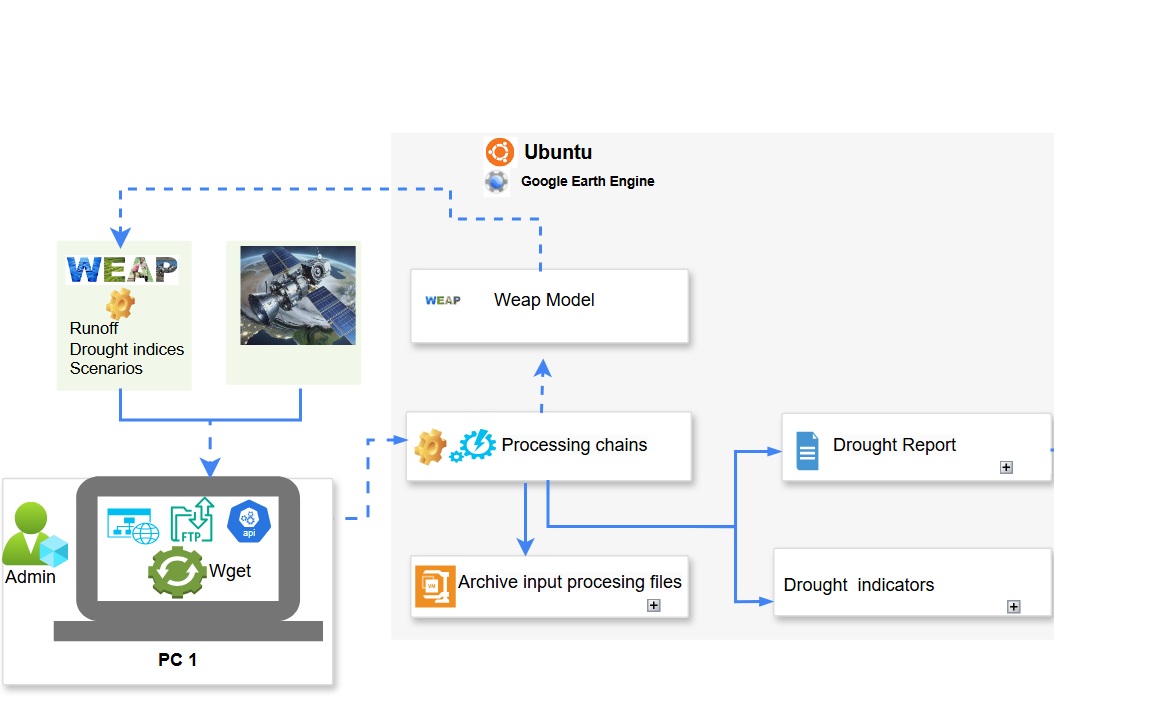Click the green Wget sync gear icon
The height and width of the screenshot is (720, 1152).
click(x=177, y=572)
